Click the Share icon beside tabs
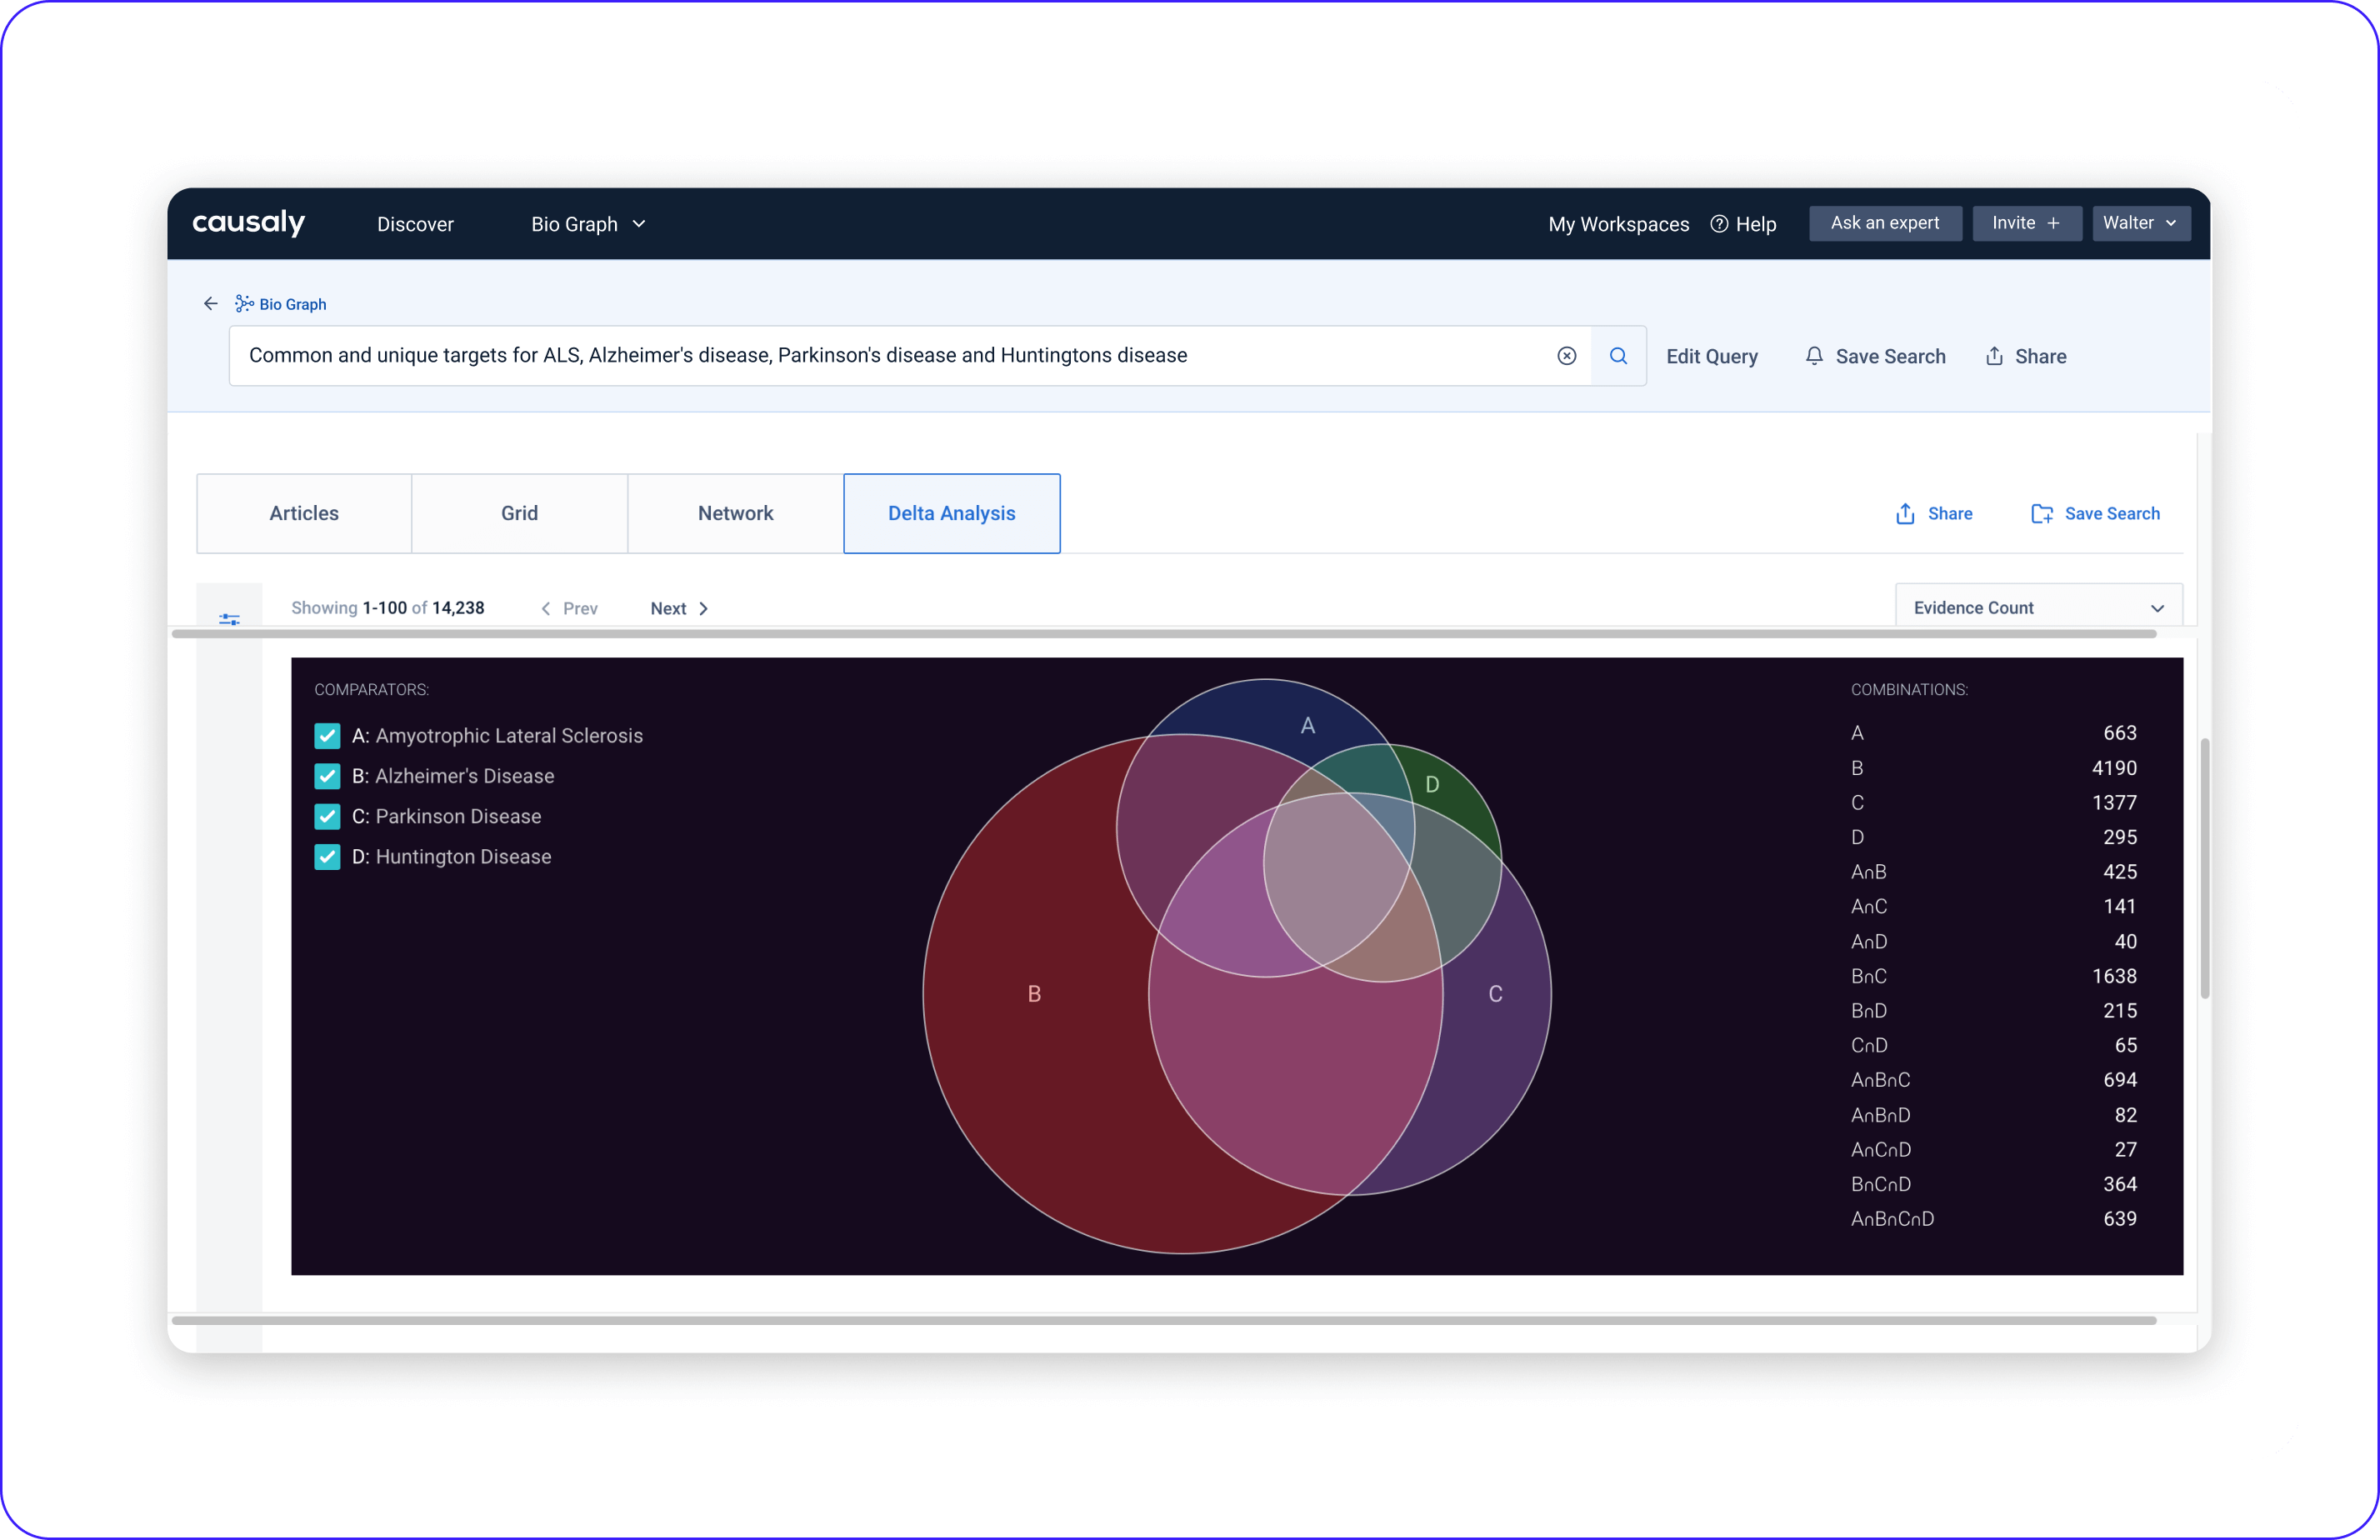Viewport: 2380px width, 1540px height. tap(1905, 514)
